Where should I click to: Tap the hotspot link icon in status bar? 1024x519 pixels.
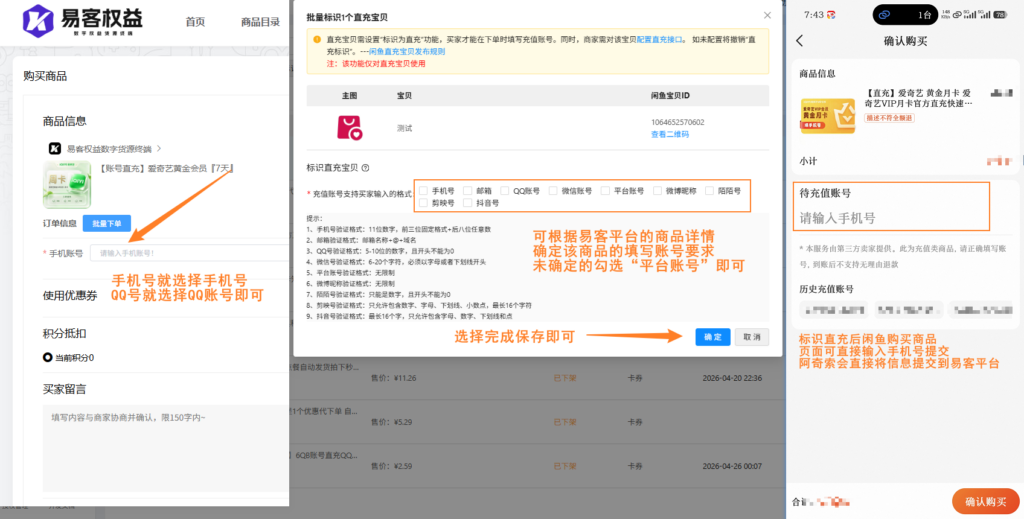click(x=957, y=14)
